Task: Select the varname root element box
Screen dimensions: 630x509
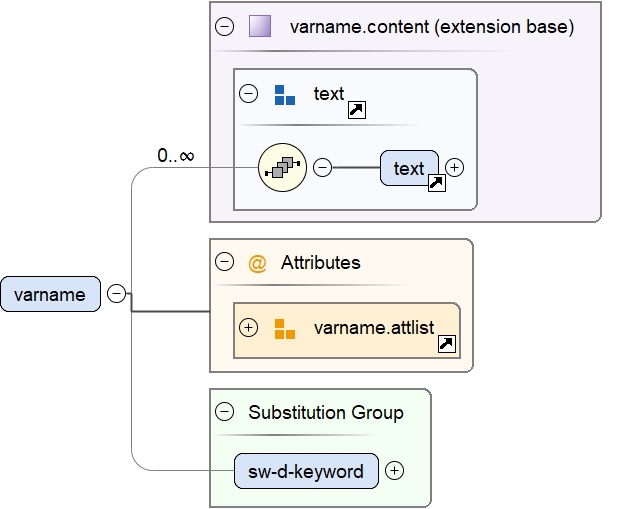Action: coord(51,295)
